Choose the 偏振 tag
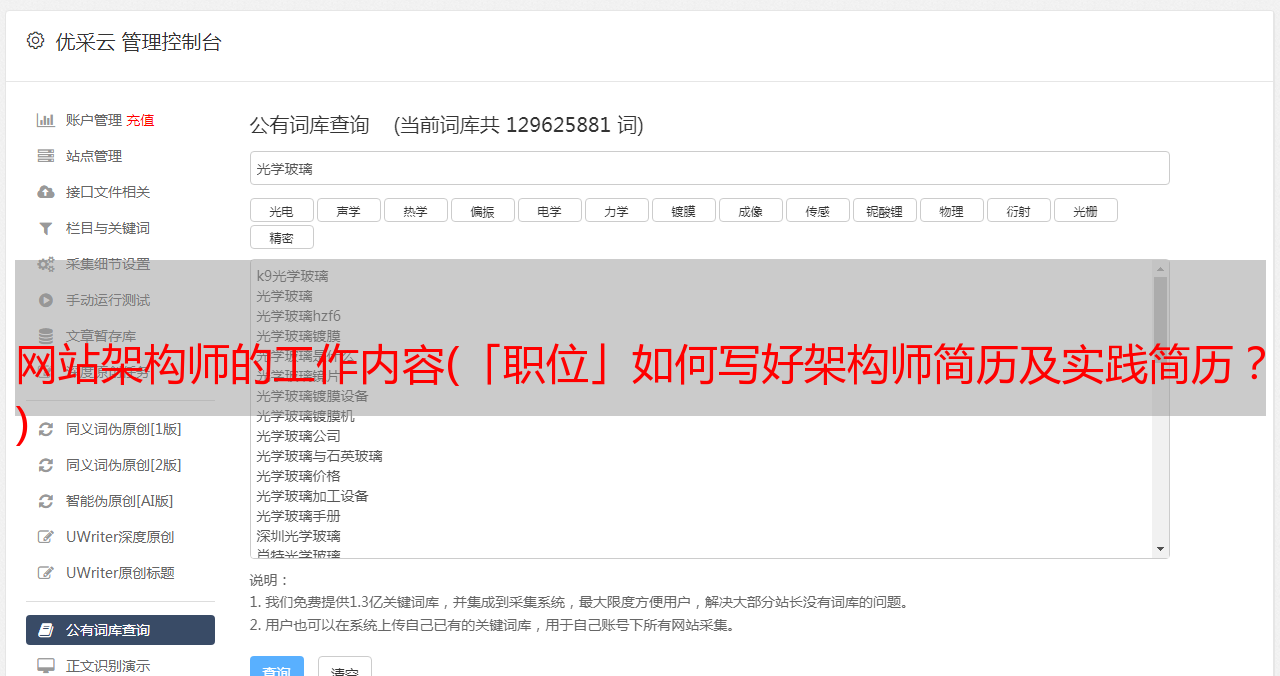Image resolution: width=1280 pixels, height=676 pixels. pyautogui.click(x=482, y=210)
